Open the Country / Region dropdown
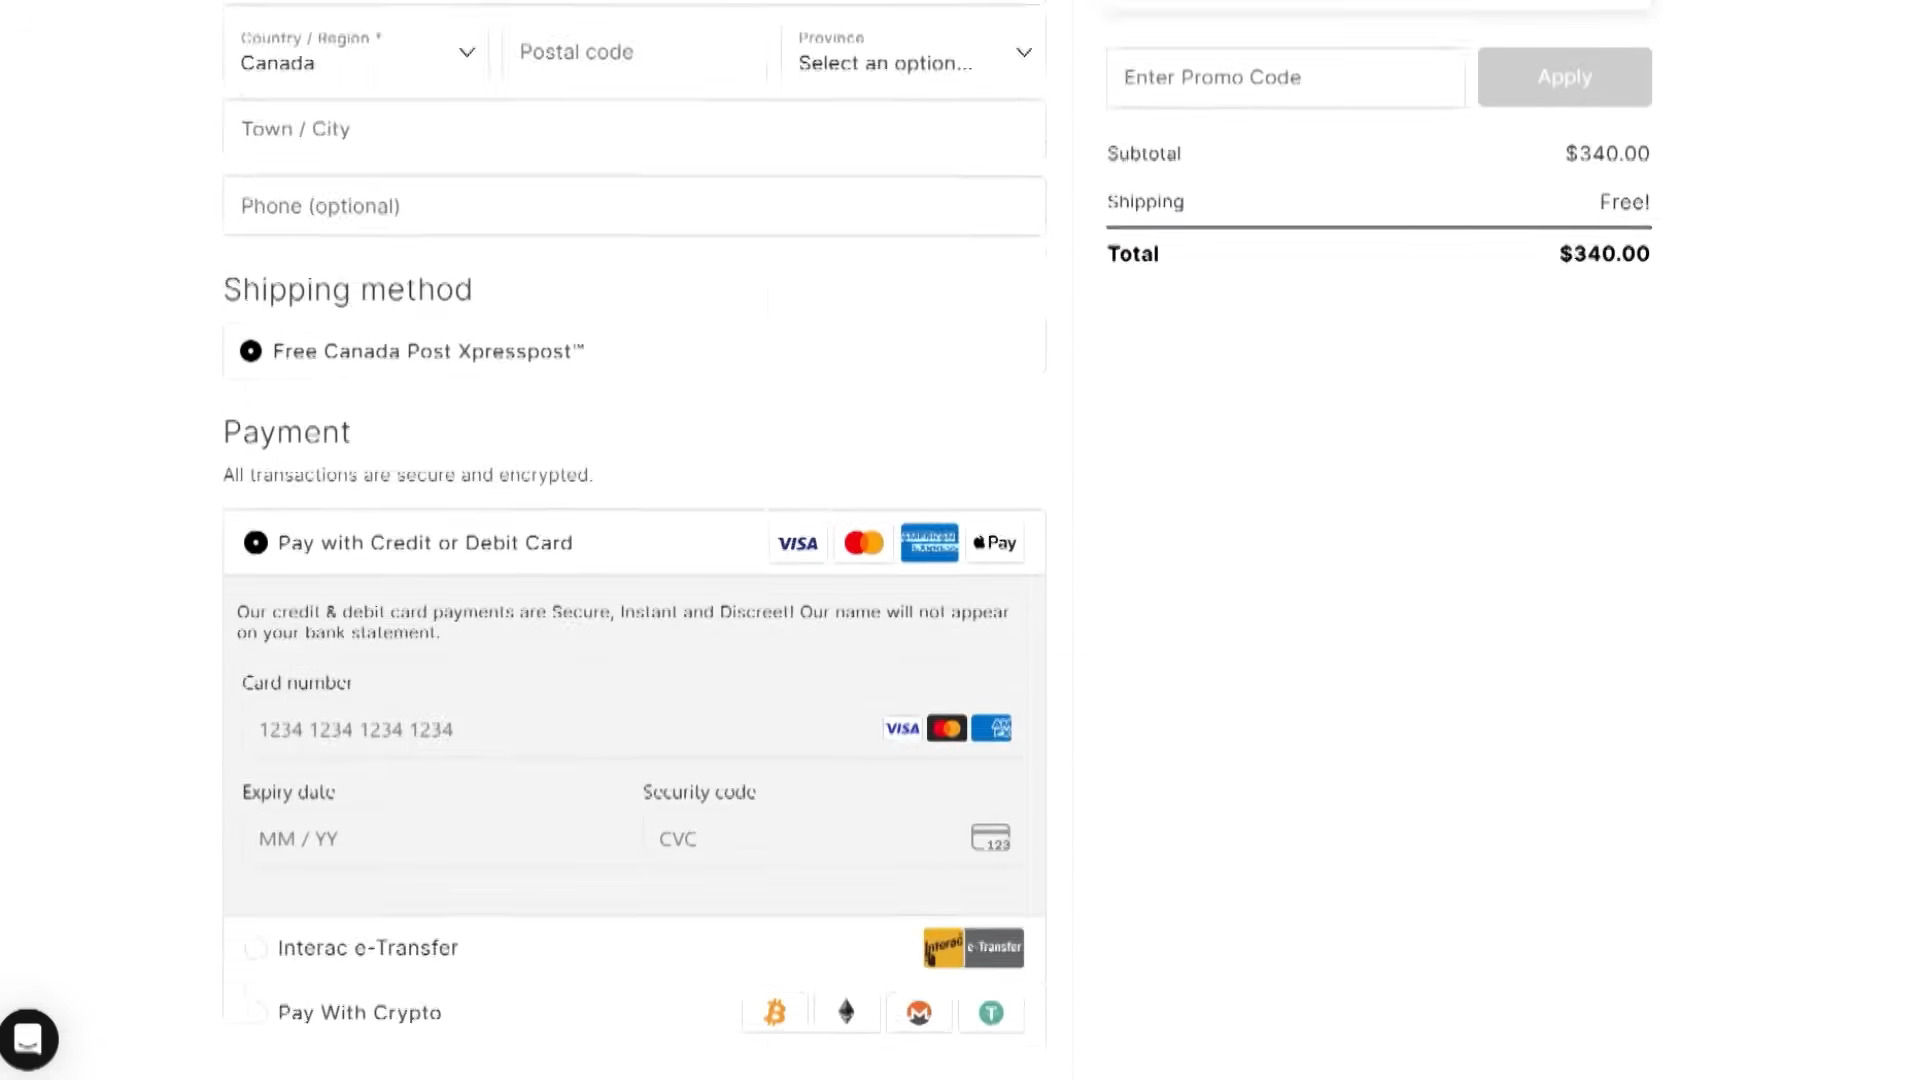 [x=357, y=53]
